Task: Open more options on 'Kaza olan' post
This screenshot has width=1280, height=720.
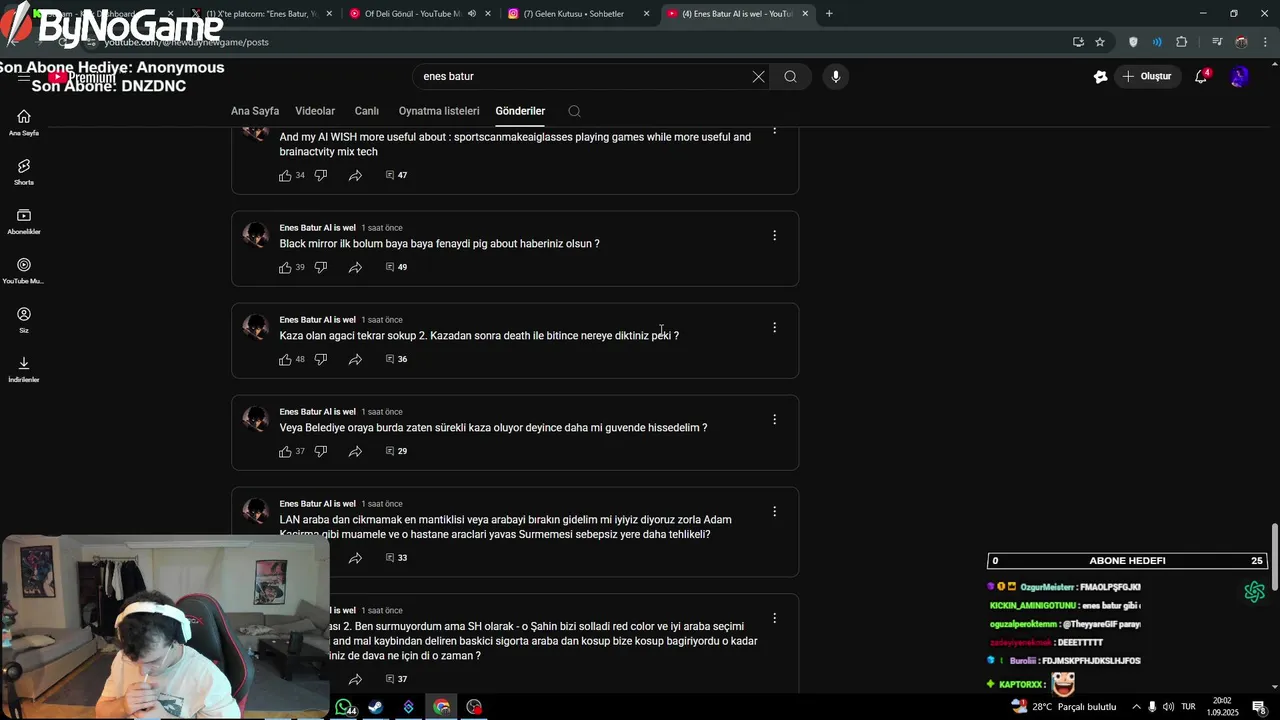Action: (x=774, y=327)
